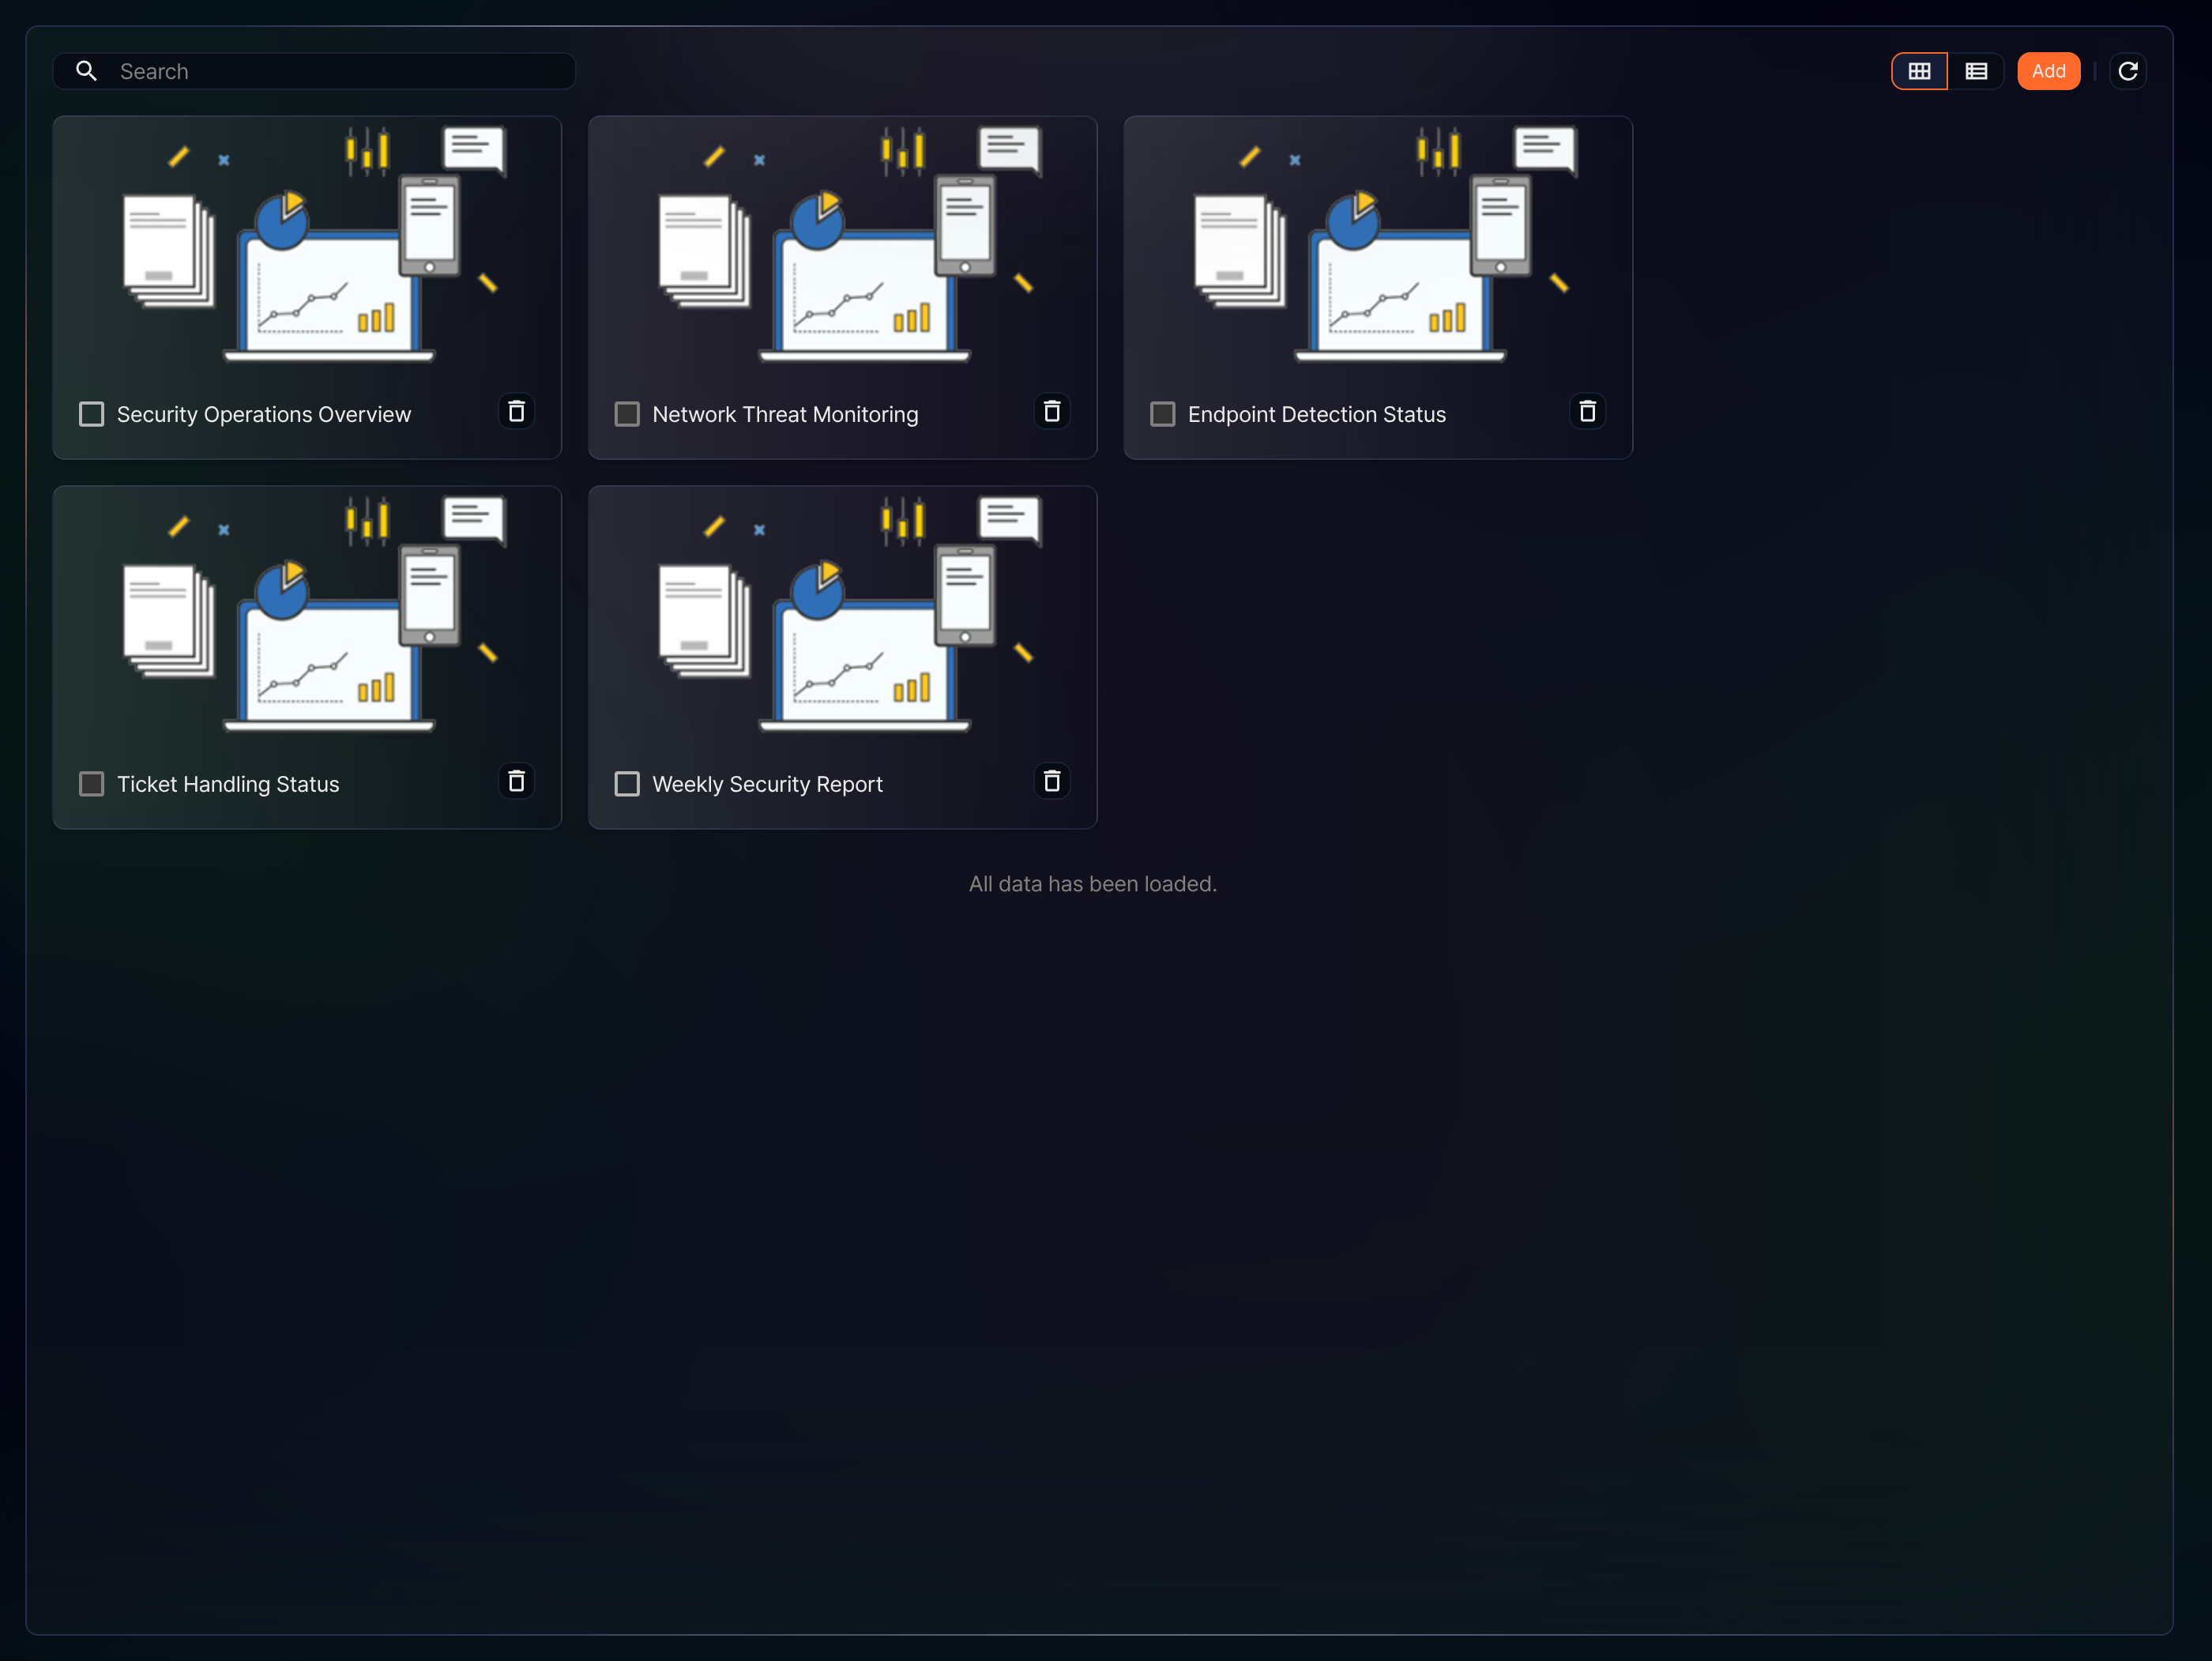Tick the Weekly Security Report checkbox
The width and height of the screenshot is (2212, 1661).
tap(627, 784)
